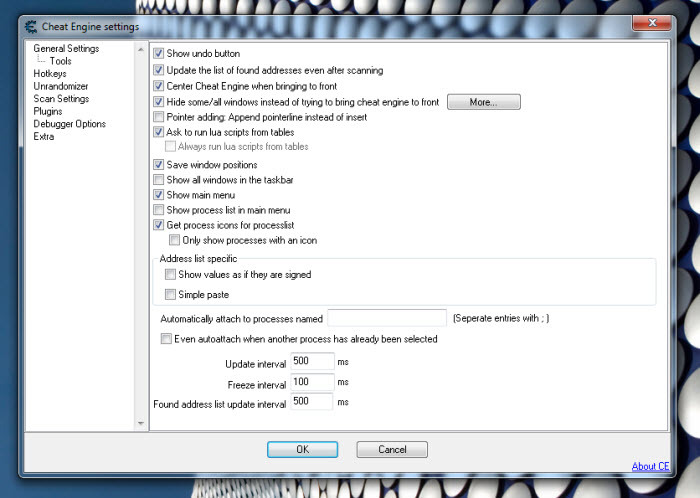Click the Update interval field
Image resolution: width=700 pixels, height=498 pixels.
tap(312, 361)
